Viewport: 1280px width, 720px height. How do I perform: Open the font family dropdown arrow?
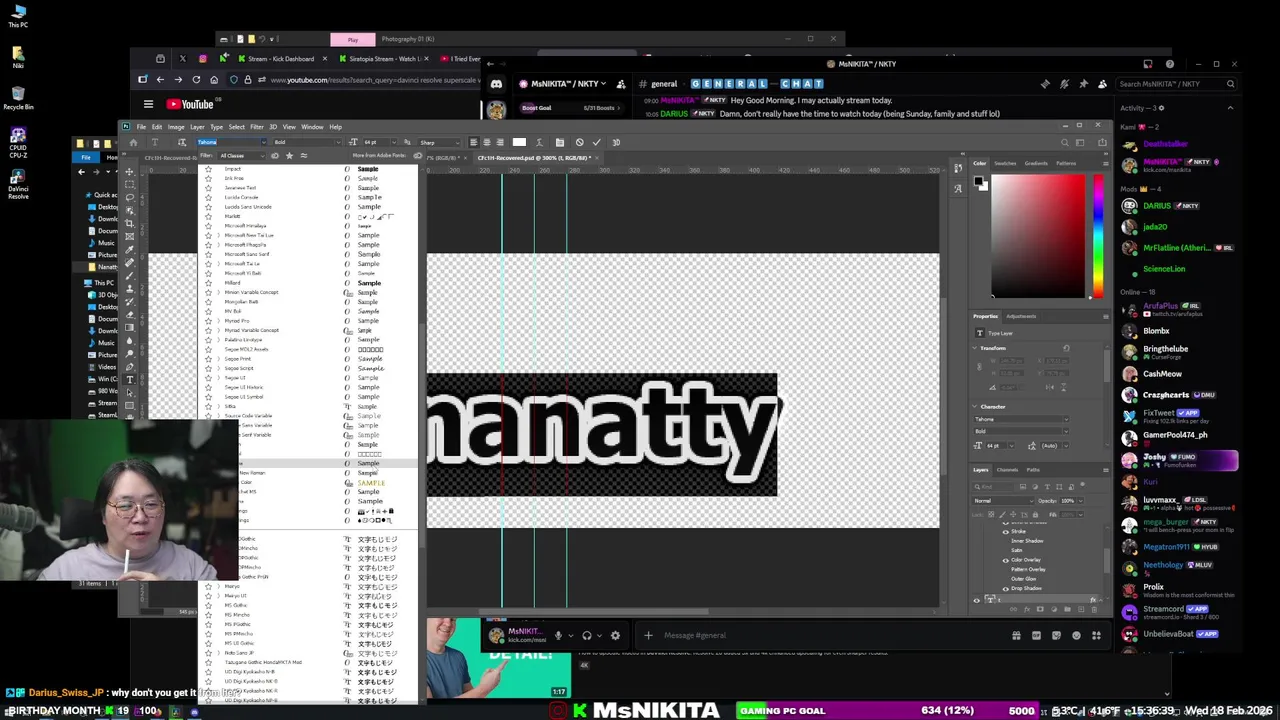tap(264, 142)
